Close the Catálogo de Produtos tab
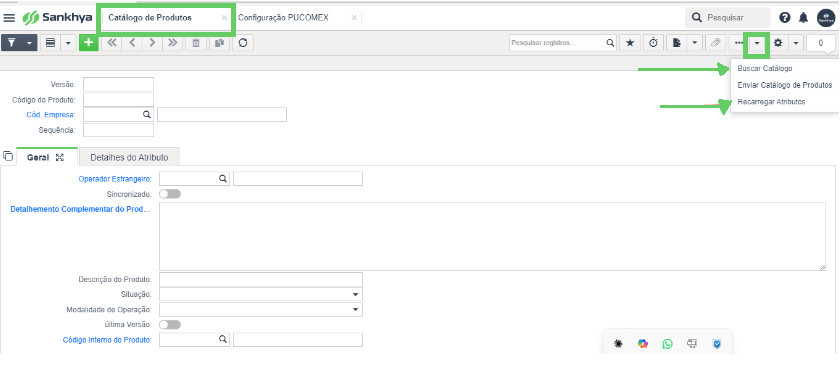The width and height of the screenshot is (840, 372). [x=224, y=18]
